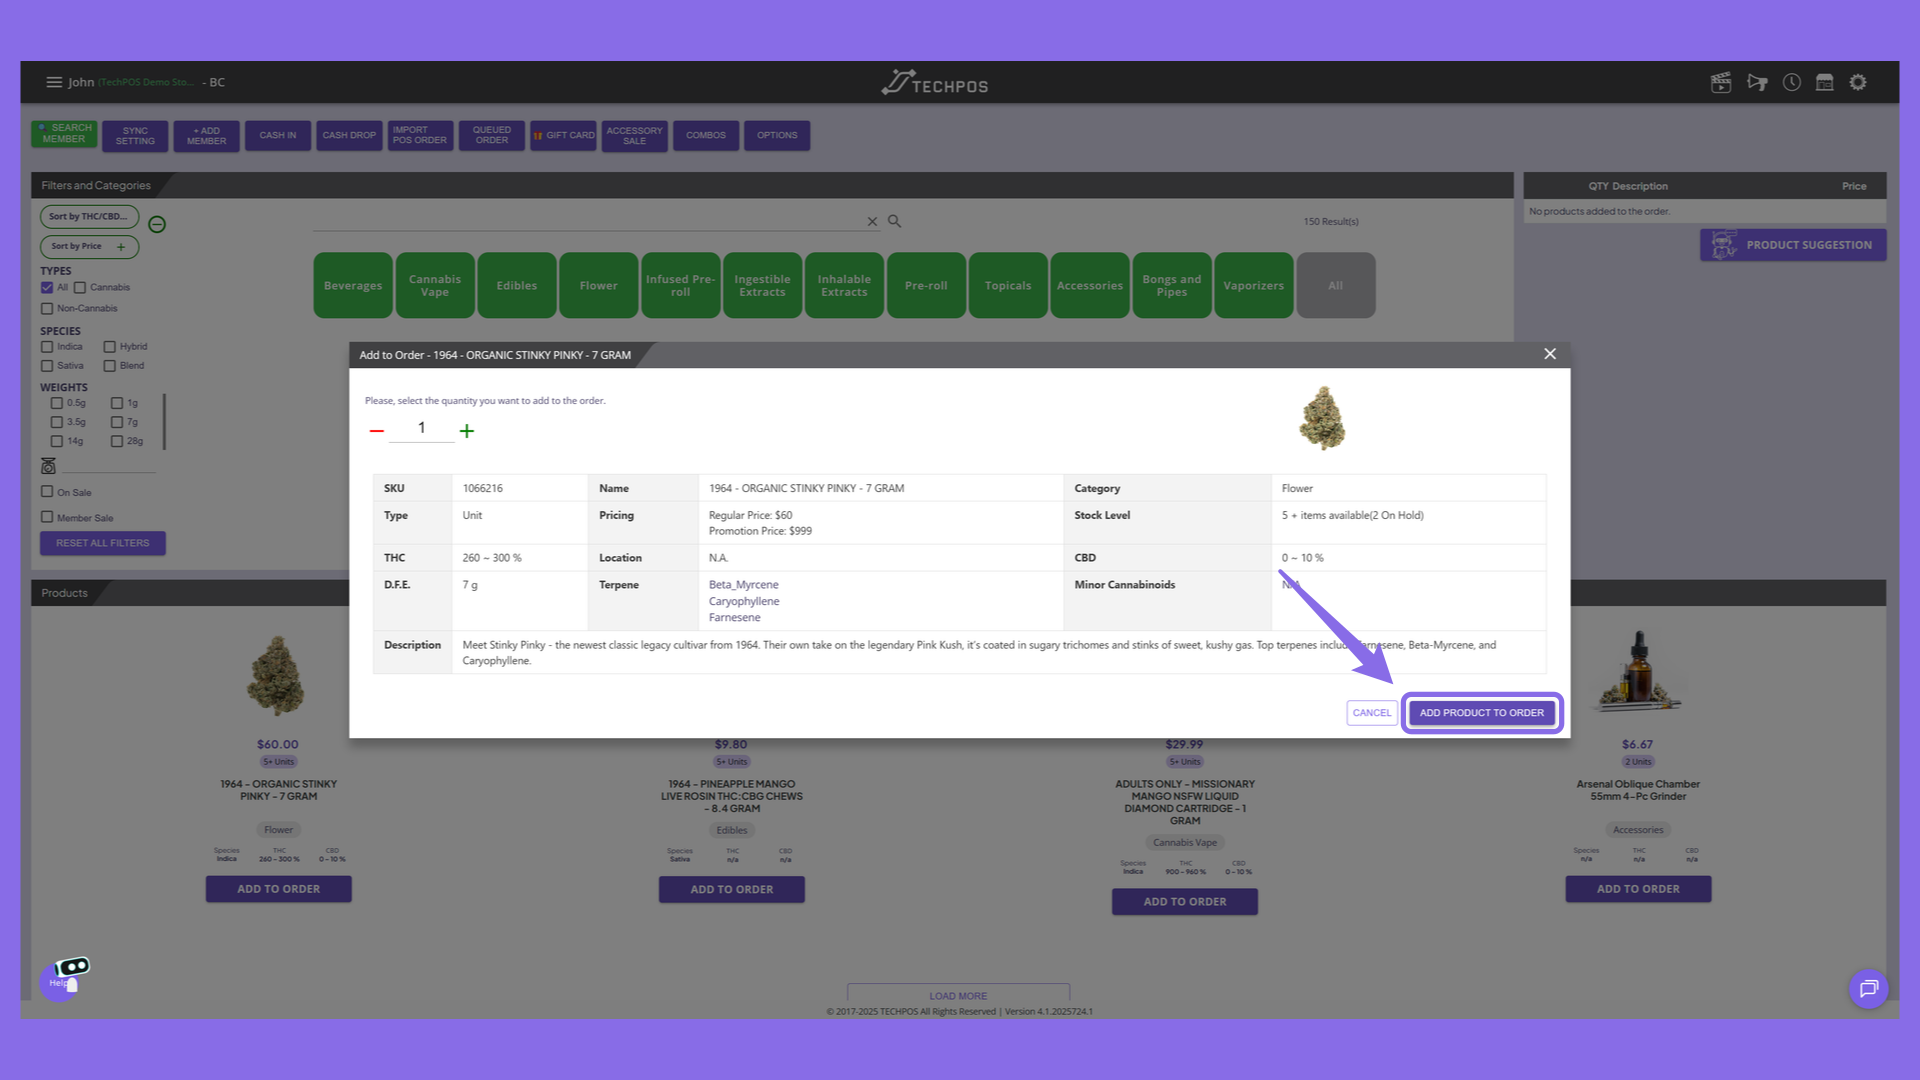Check the Cannabis type checkbox
The image size is (1920, 1080).
pyautogui.click(x=80, y=288)
